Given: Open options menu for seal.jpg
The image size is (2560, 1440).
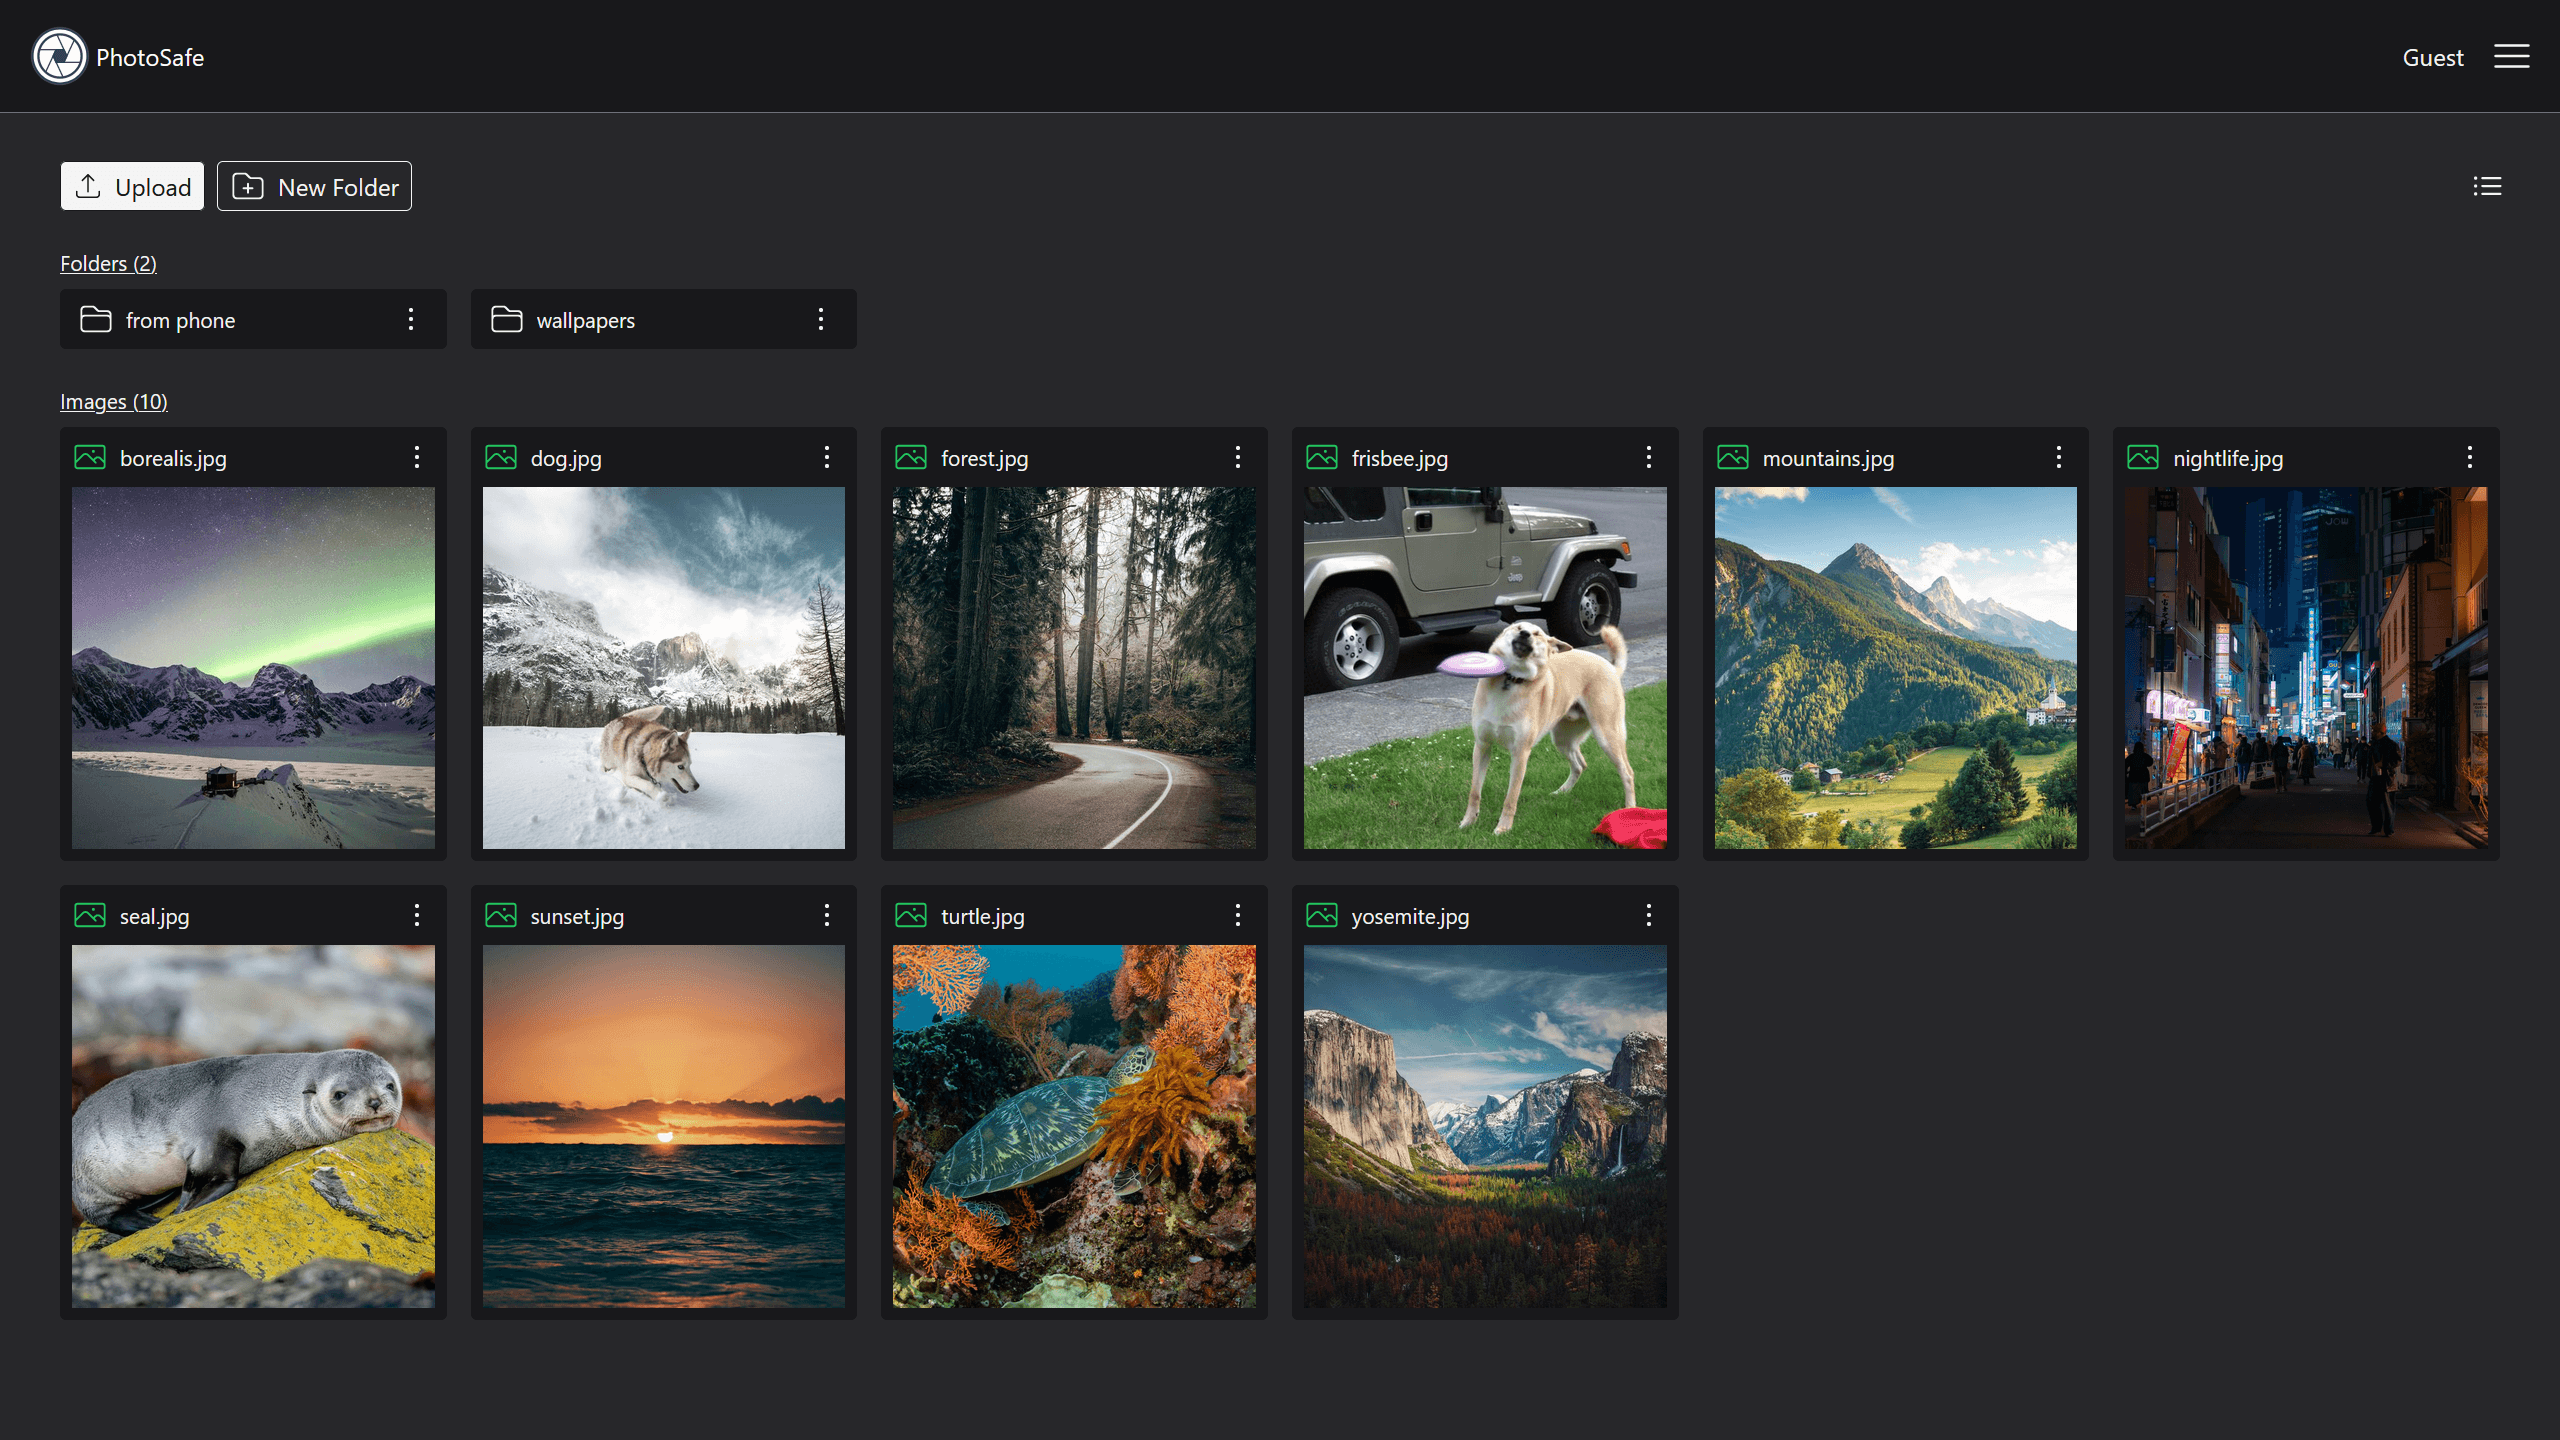Looking at the screenshot, I should coord(417,914).
